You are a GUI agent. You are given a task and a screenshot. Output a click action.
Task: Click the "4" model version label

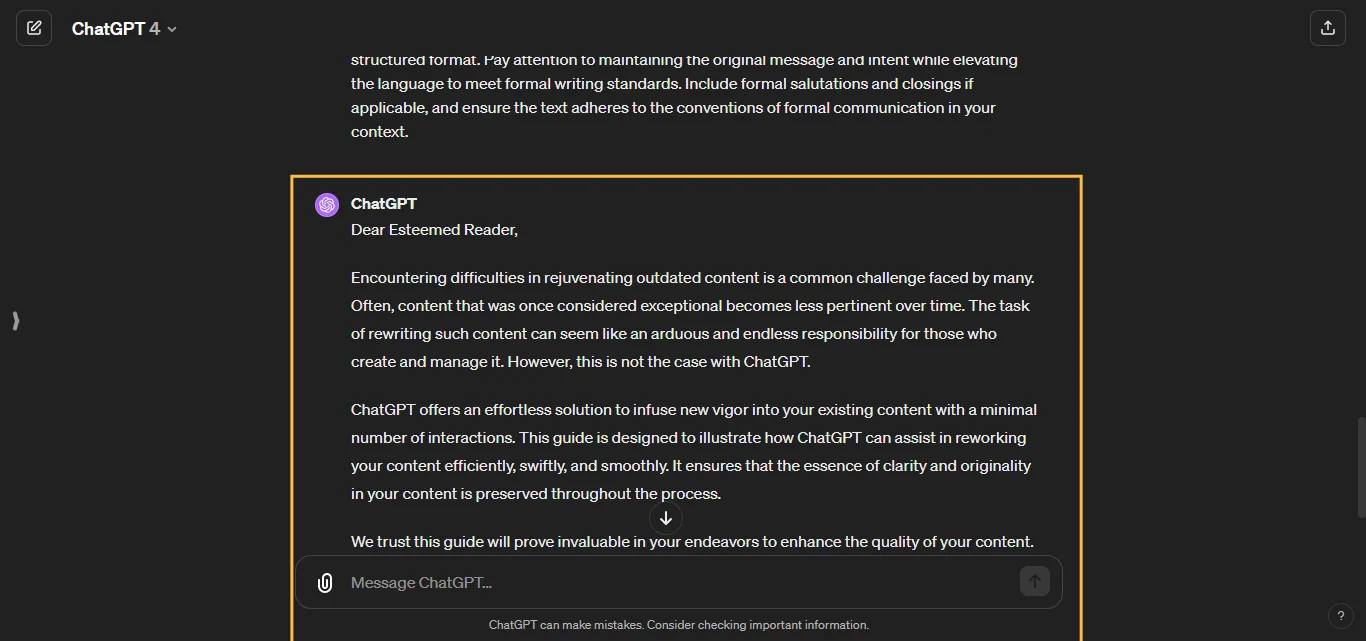pyautogui.click(x=156, y=28)
